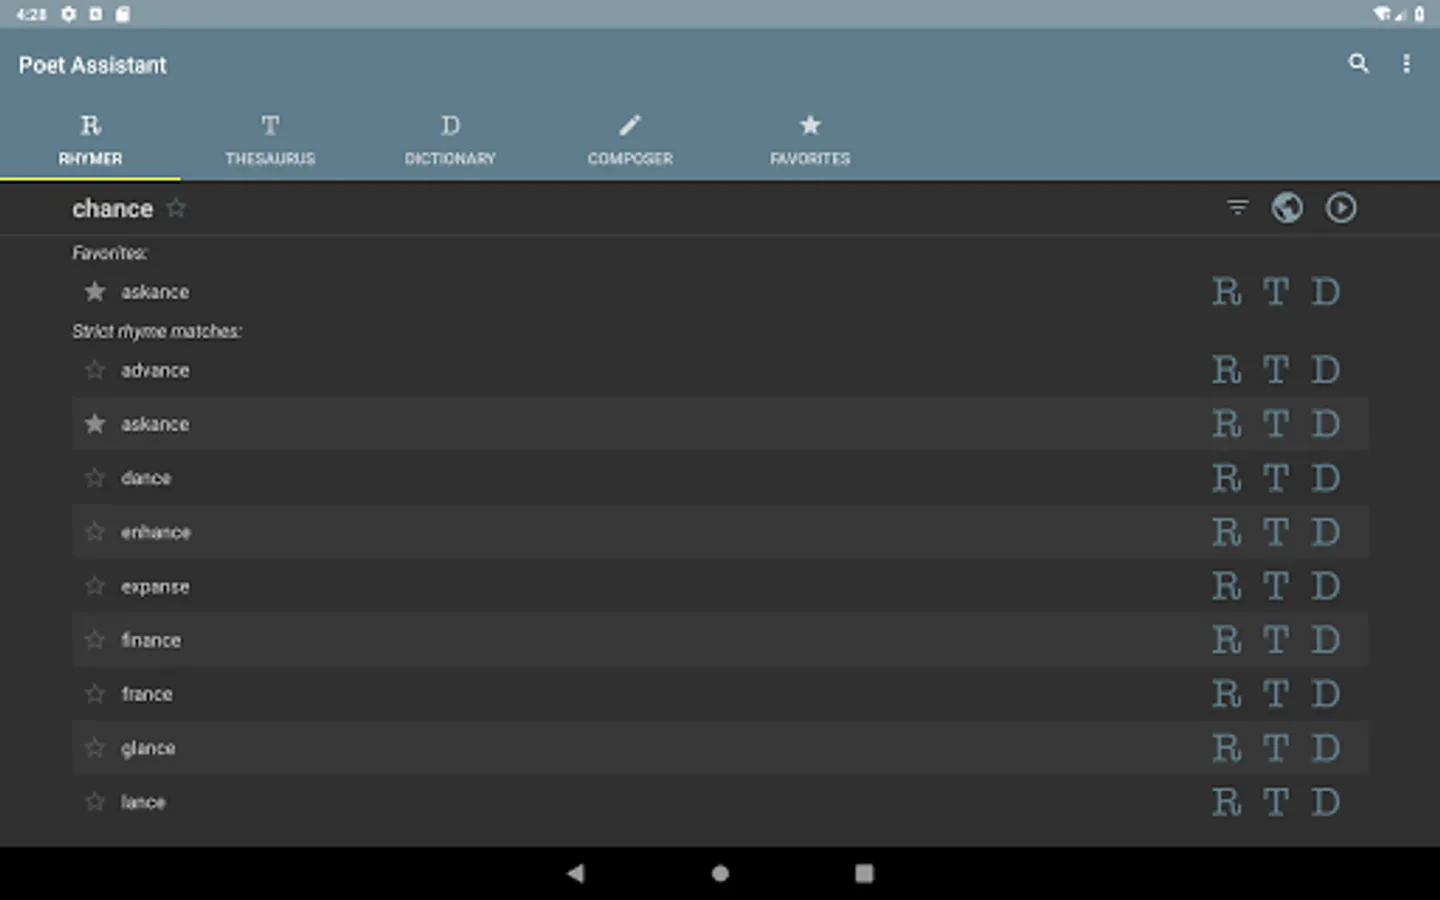Unstar askance in strict rhyme matches
The width and height of the screenshot is (1440, 900).
pyautogui.click(x=95, y=424)
